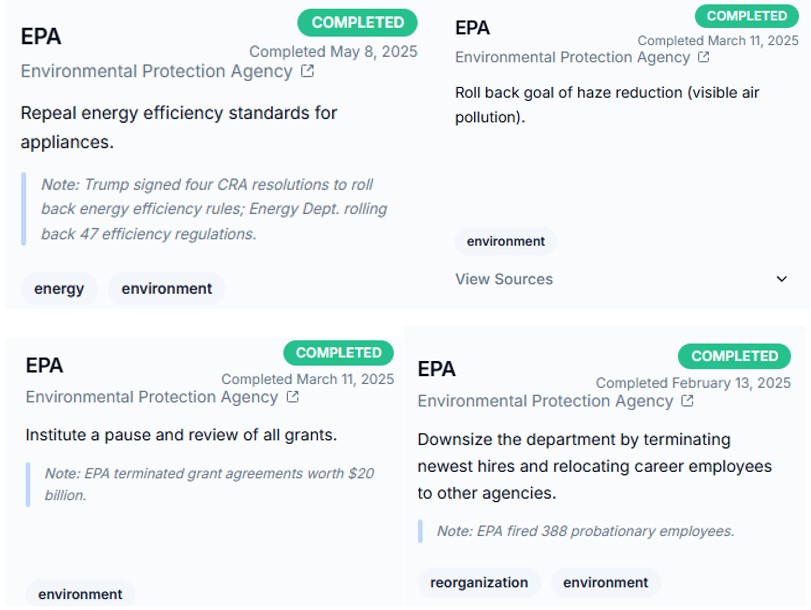The image size is (811, 610).
Task: Click View Sources on haze reduction card
Action: click(x=504, y=279)
